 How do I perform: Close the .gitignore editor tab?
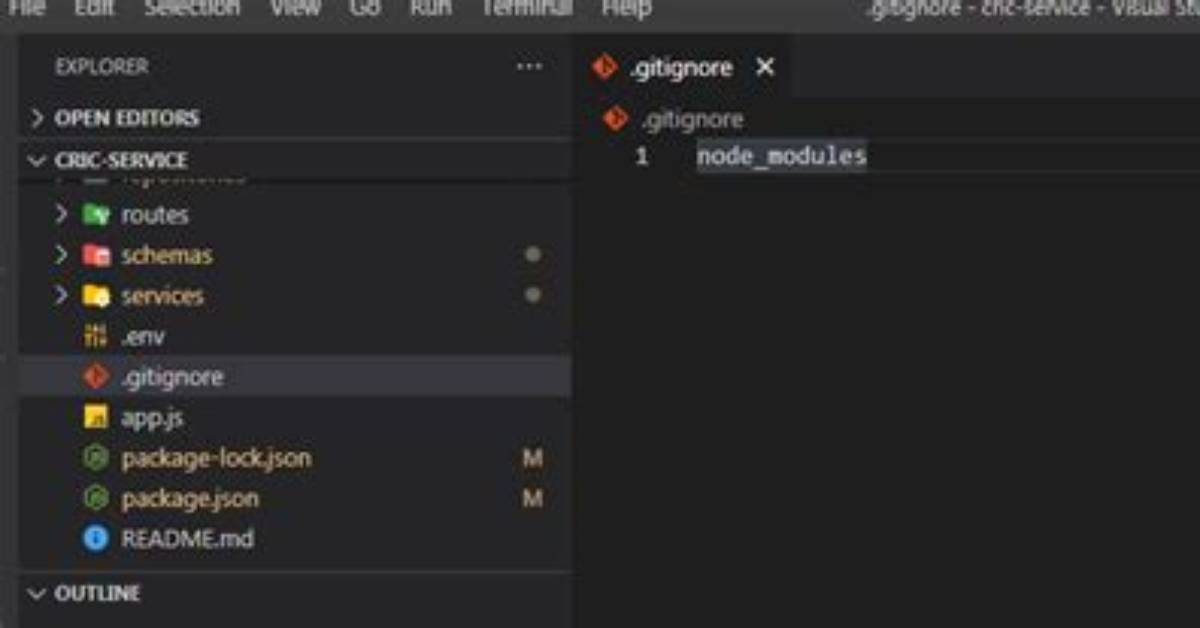coord(765,67)
